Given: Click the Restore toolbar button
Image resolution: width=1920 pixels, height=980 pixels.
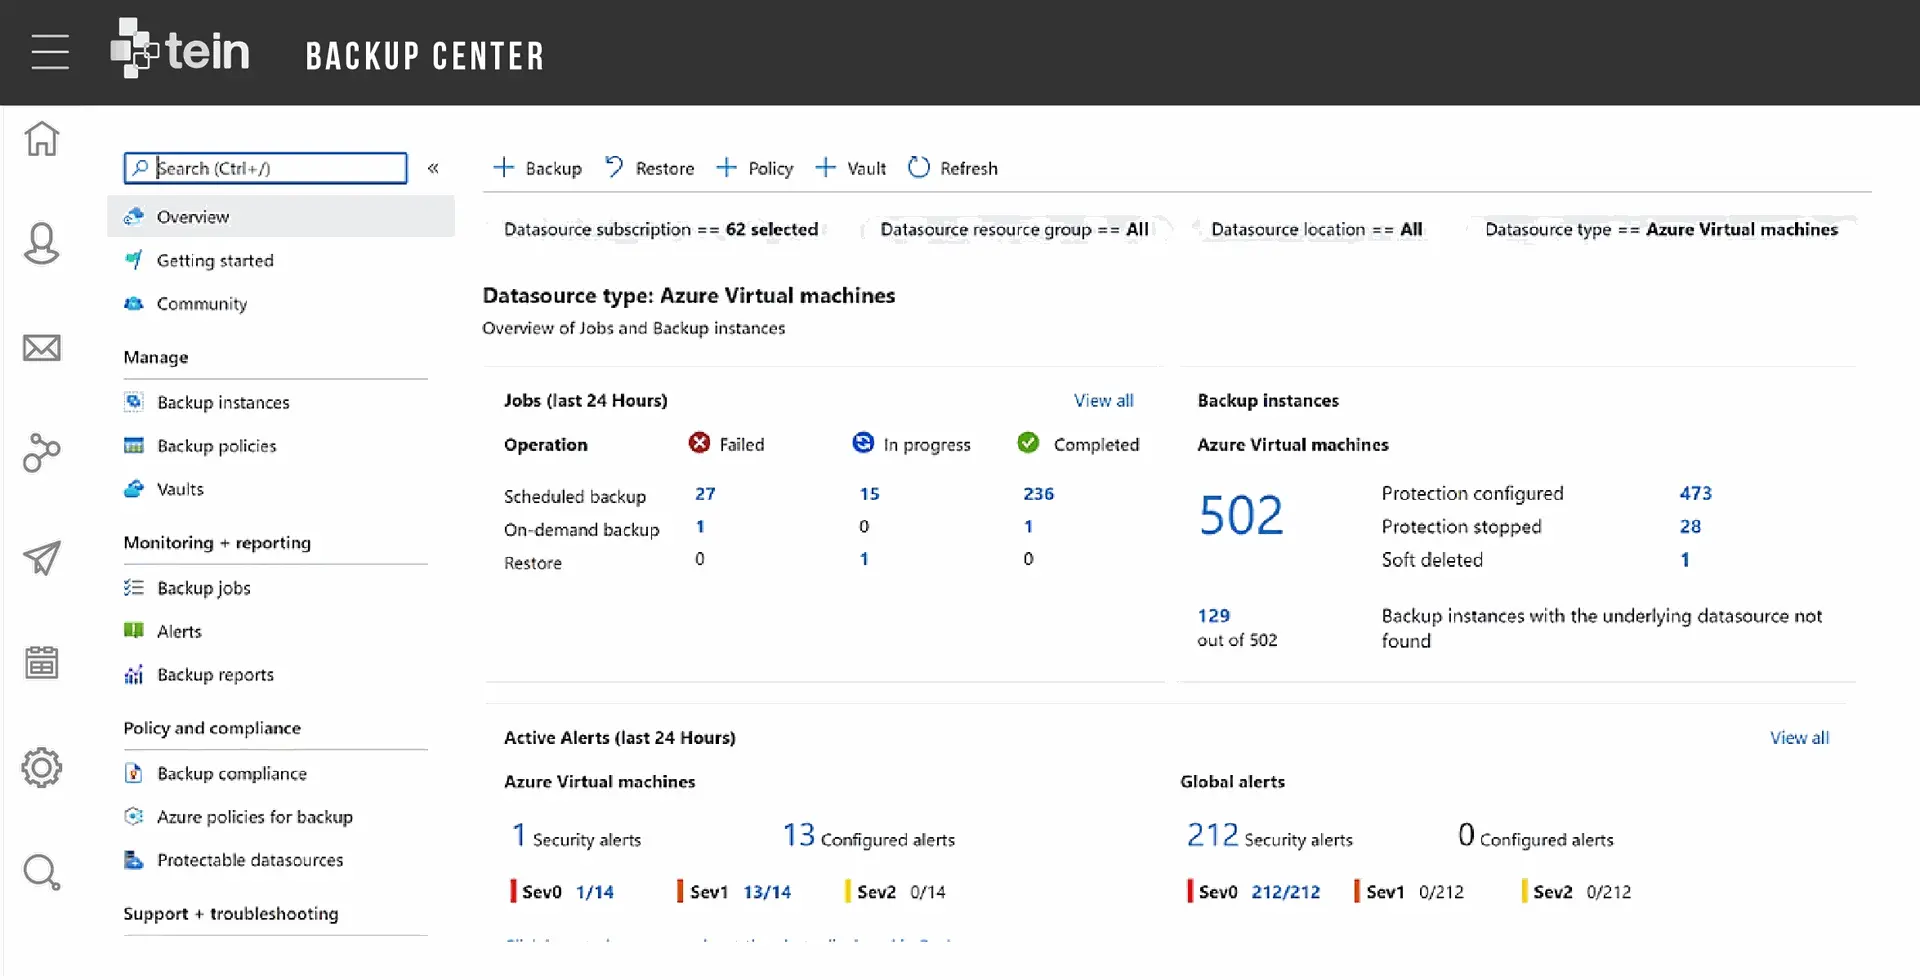Looking at the screenshot, I should point(650,168).
